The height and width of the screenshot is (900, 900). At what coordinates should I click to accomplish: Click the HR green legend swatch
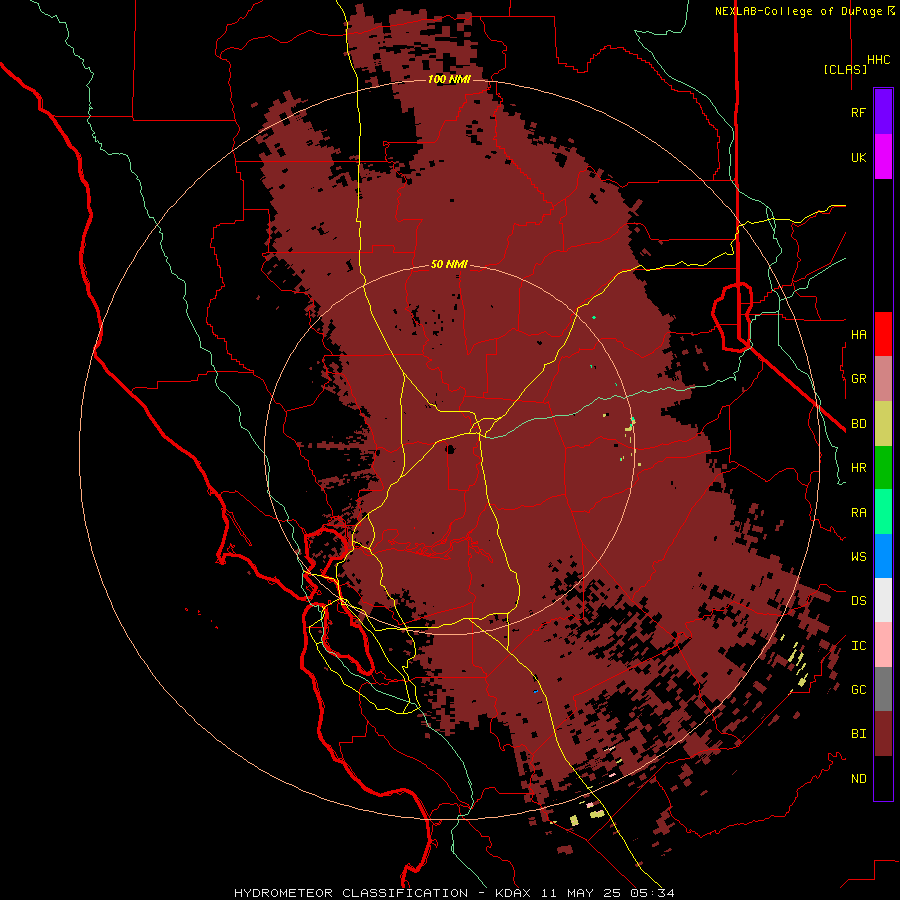click(x=883, y=467)
